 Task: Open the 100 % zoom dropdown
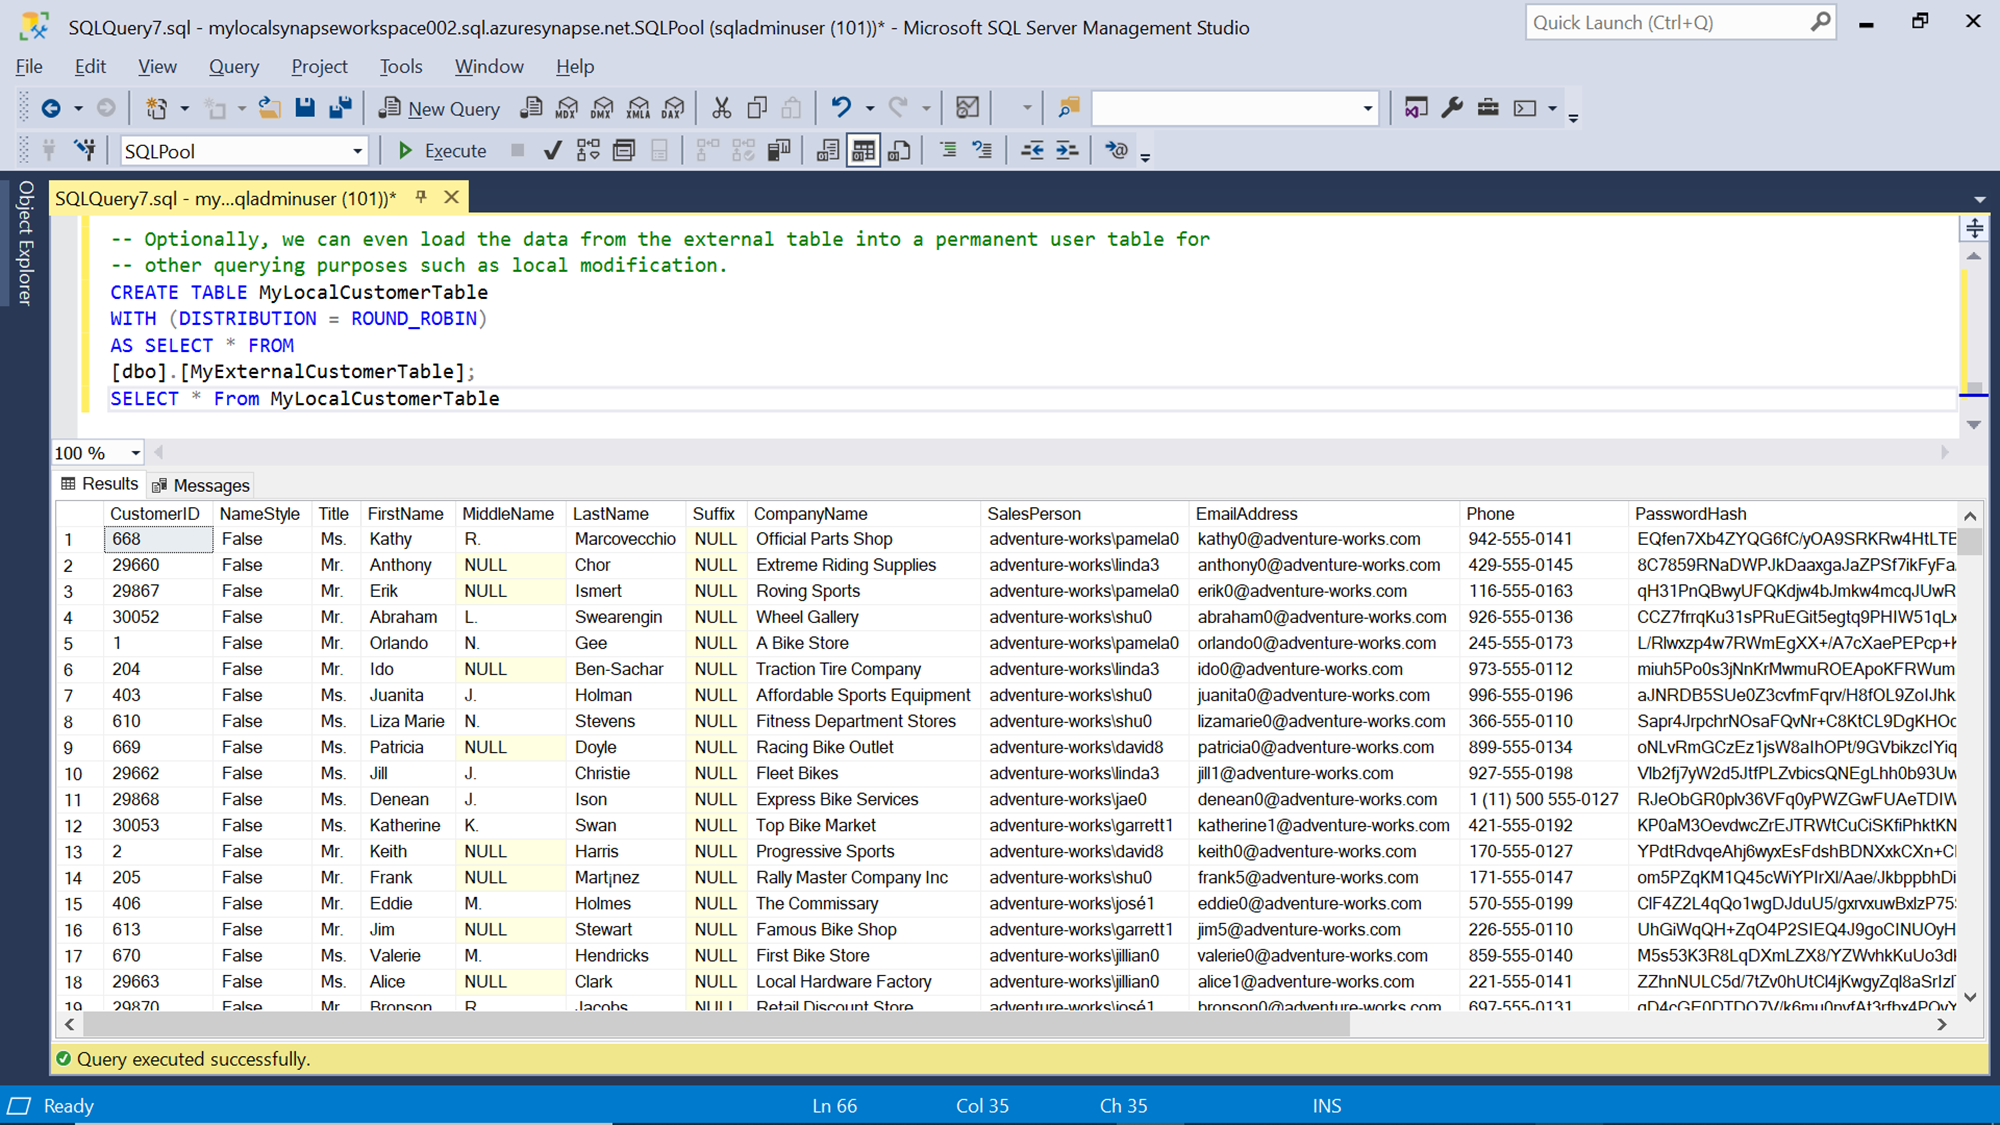pos(135,453)
